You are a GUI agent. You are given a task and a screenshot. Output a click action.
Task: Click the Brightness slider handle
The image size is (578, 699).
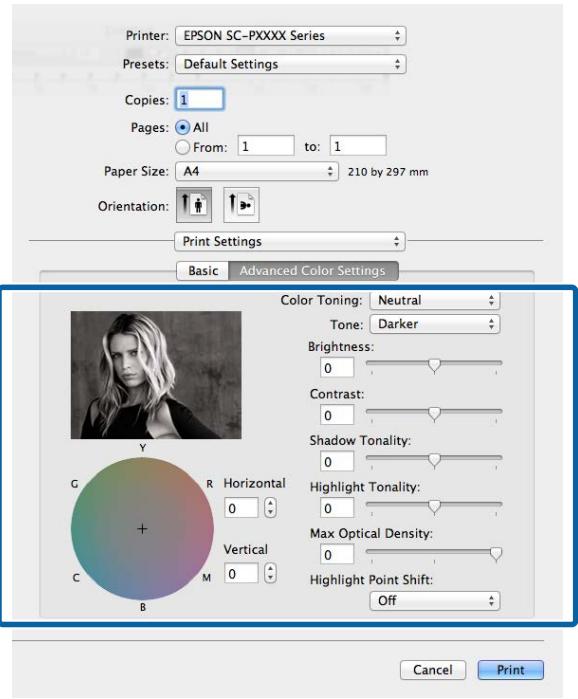pyautogui.click(x=434, y=366)
